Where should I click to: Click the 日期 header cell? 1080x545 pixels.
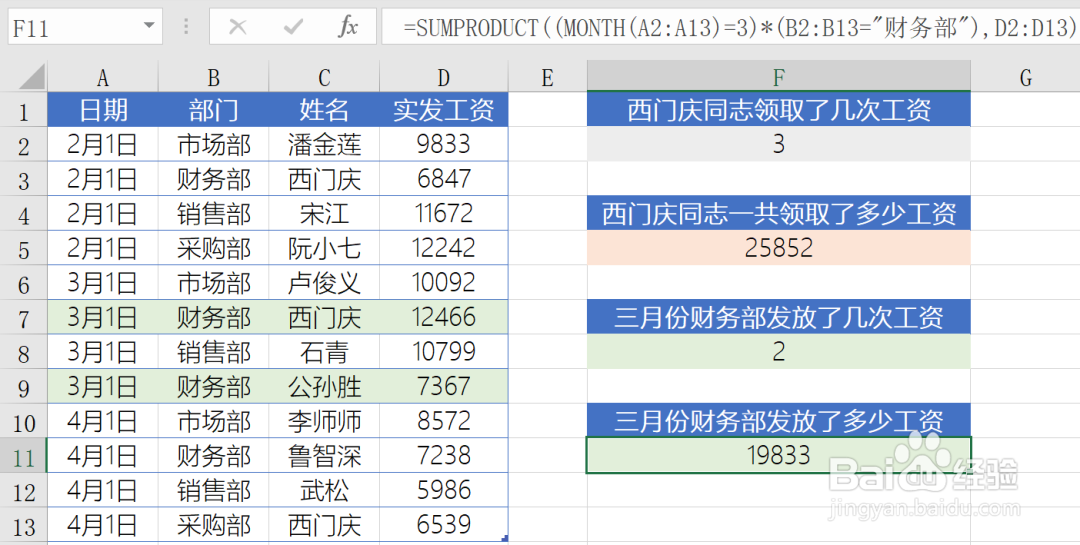(103, 110)
